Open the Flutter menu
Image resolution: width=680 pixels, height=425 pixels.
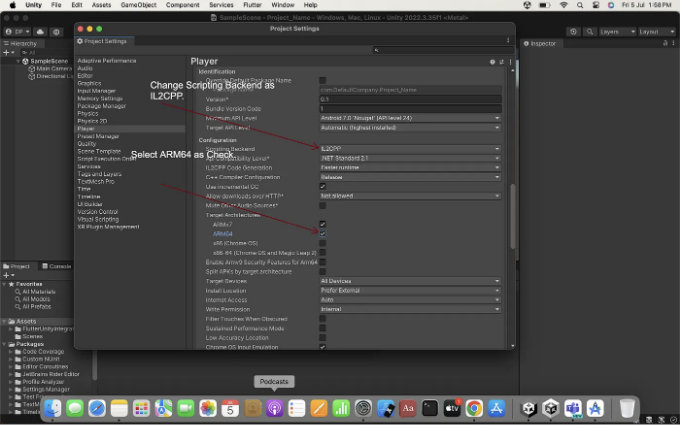click(x=252, y=5)
